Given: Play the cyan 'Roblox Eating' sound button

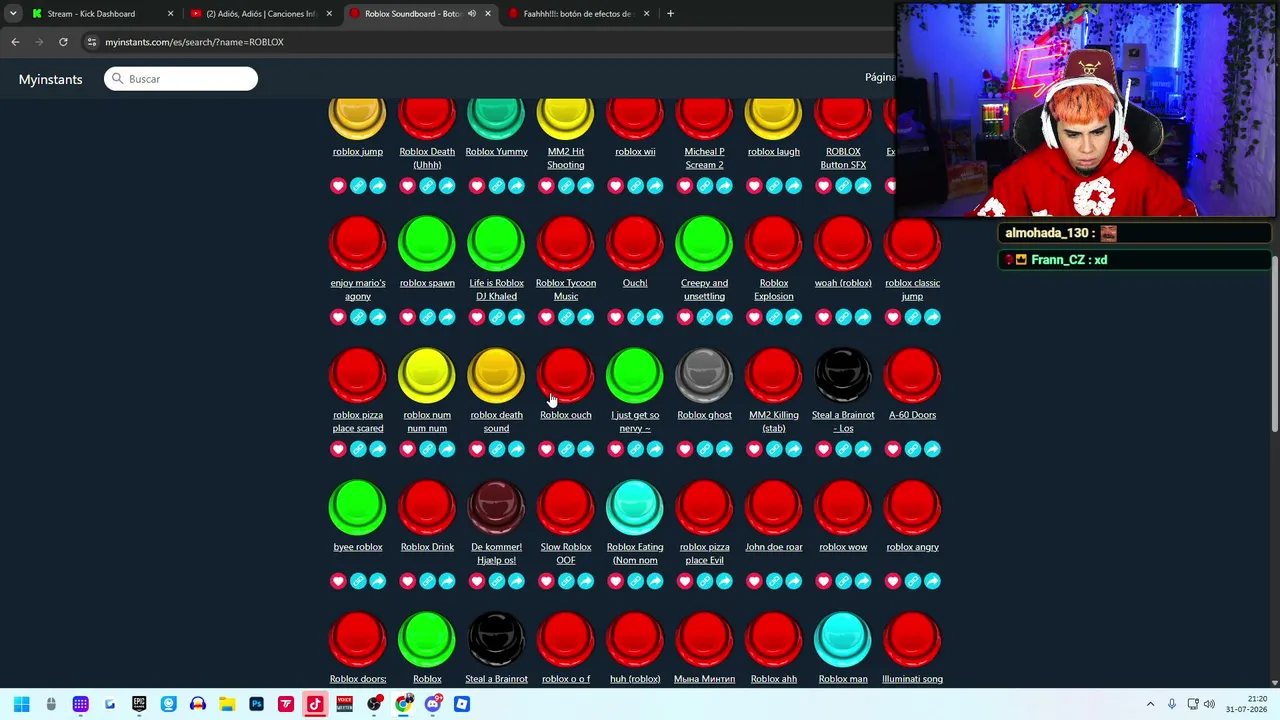Looking at the screenshot, I should point(635,507).
